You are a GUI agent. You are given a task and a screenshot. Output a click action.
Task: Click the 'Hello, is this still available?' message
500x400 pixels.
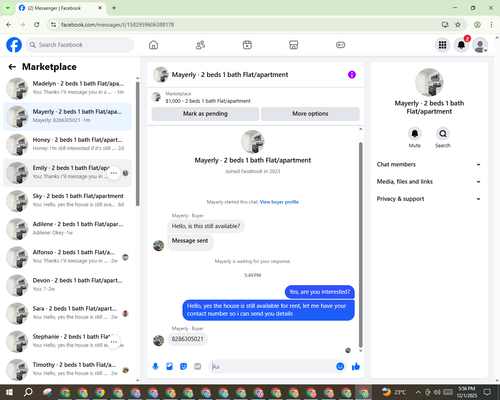click(206, 226)
